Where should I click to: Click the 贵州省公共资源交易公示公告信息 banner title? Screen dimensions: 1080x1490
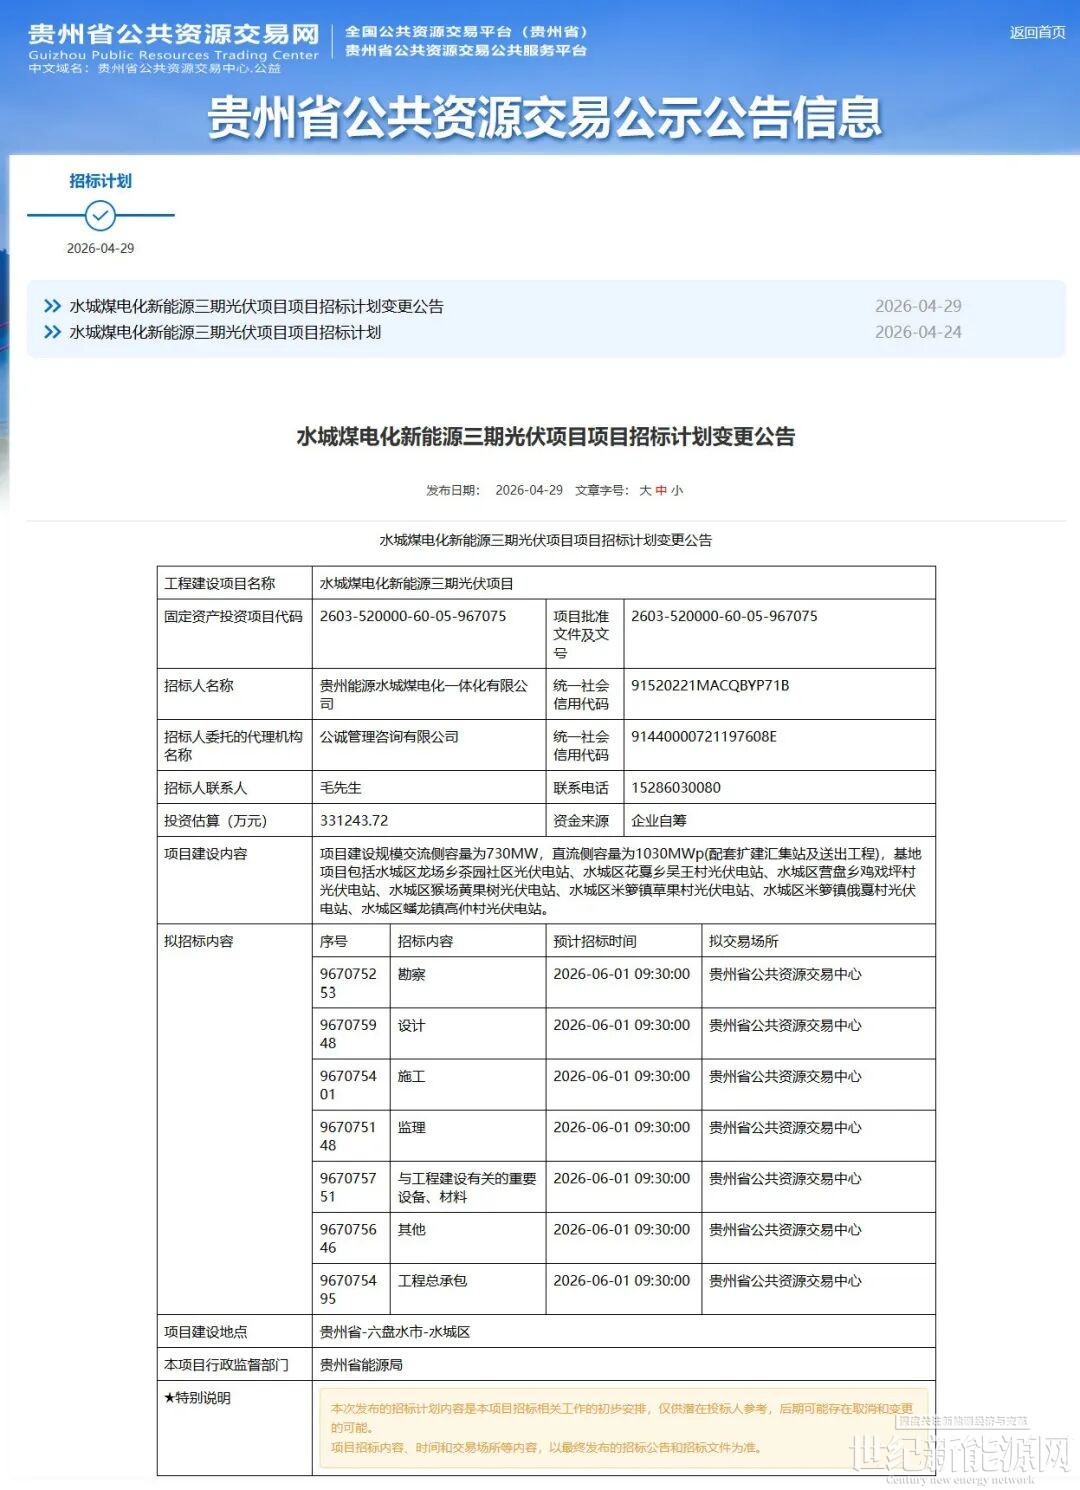[x=544, y=117]
